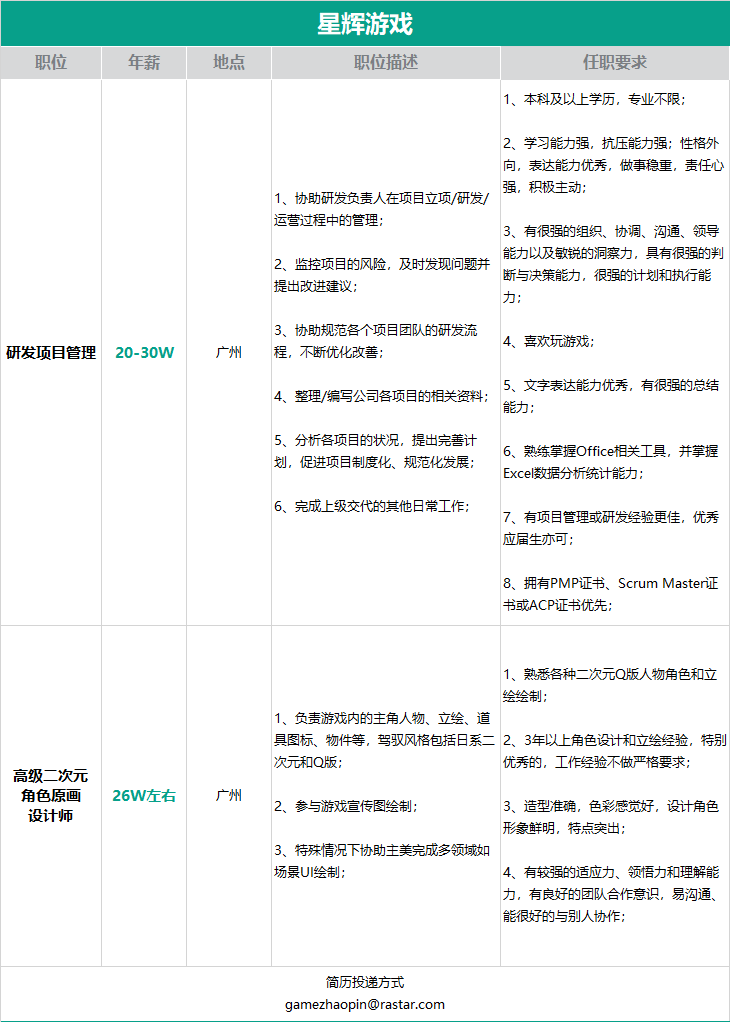
Task: Click the 完成上级交代的其他日常工作 line
Action: point(372,506)
